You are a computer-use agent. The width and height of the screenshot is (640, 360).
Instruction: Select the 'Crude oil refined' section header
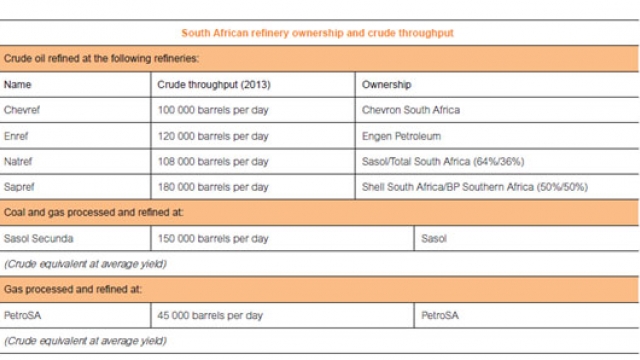[x=319, y=59]
